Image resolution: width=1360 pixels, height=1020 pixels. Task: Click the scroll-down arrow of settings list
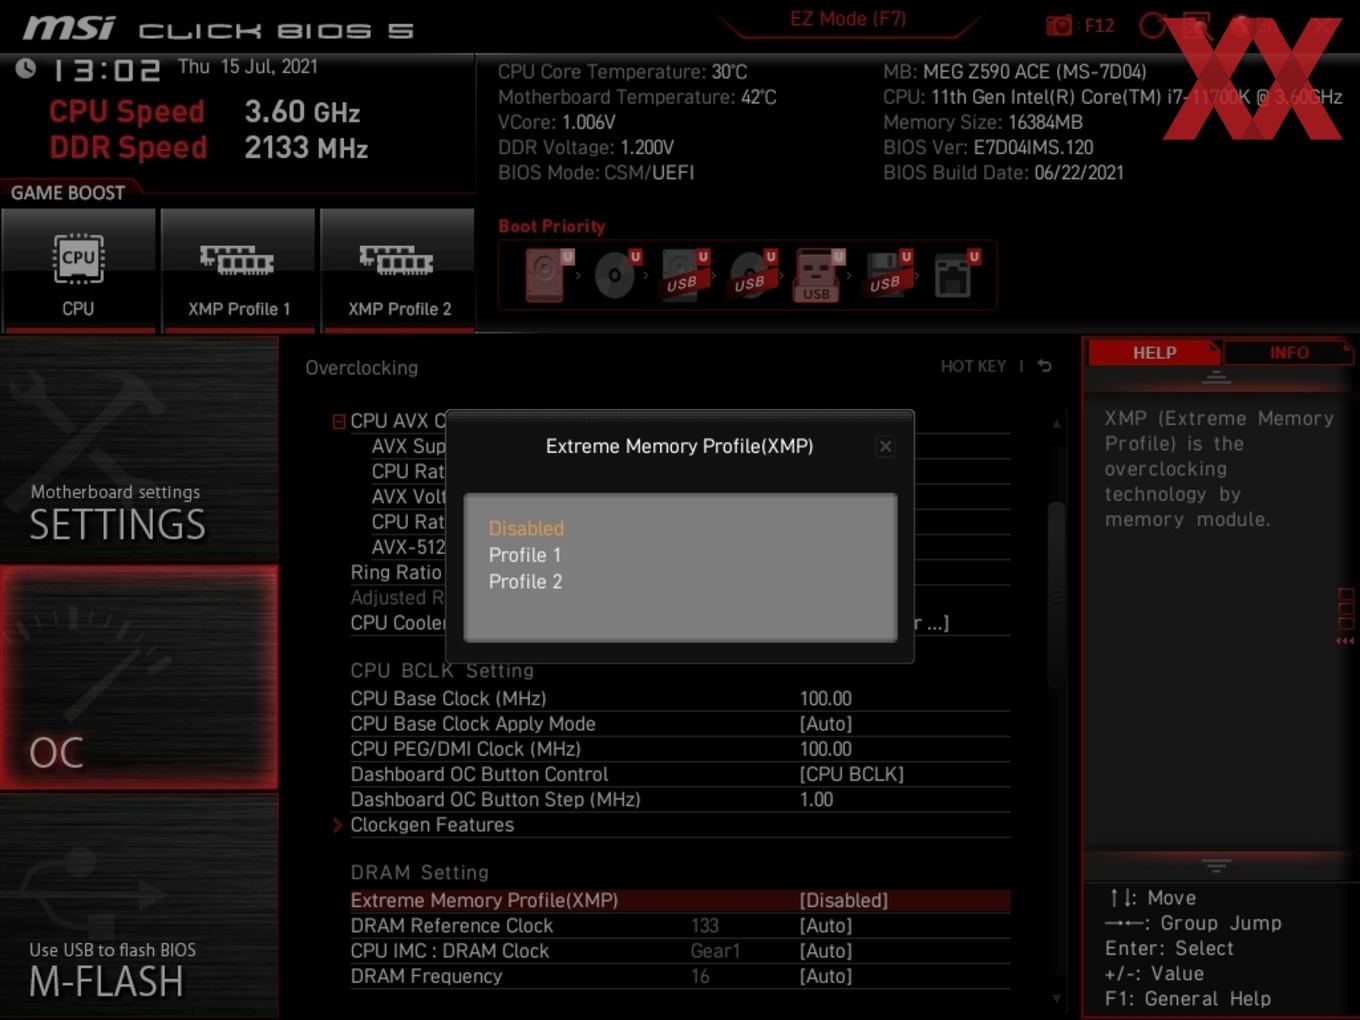pos(1057,998)
